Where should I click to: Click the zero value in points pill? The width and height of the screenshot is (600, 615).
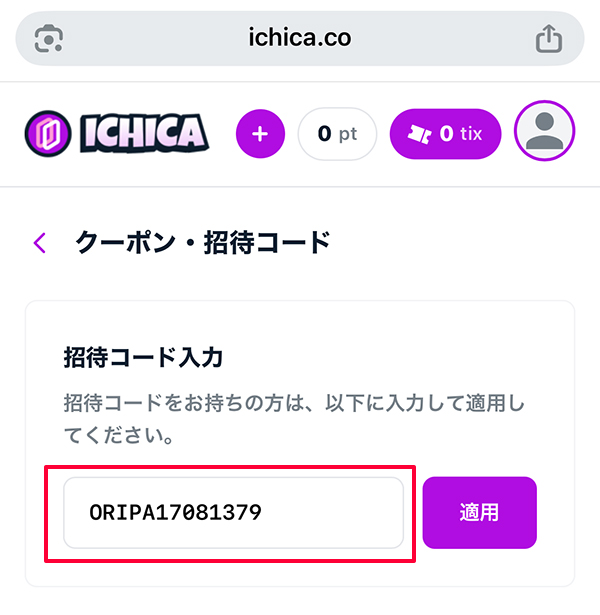324,134
